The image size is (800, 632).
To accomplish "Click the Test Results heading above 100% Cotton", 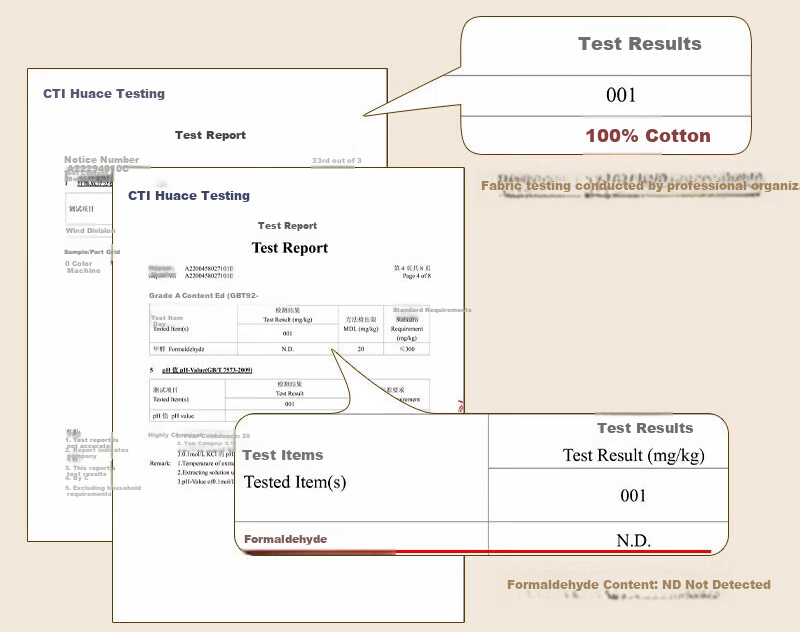I will (639, 44).
